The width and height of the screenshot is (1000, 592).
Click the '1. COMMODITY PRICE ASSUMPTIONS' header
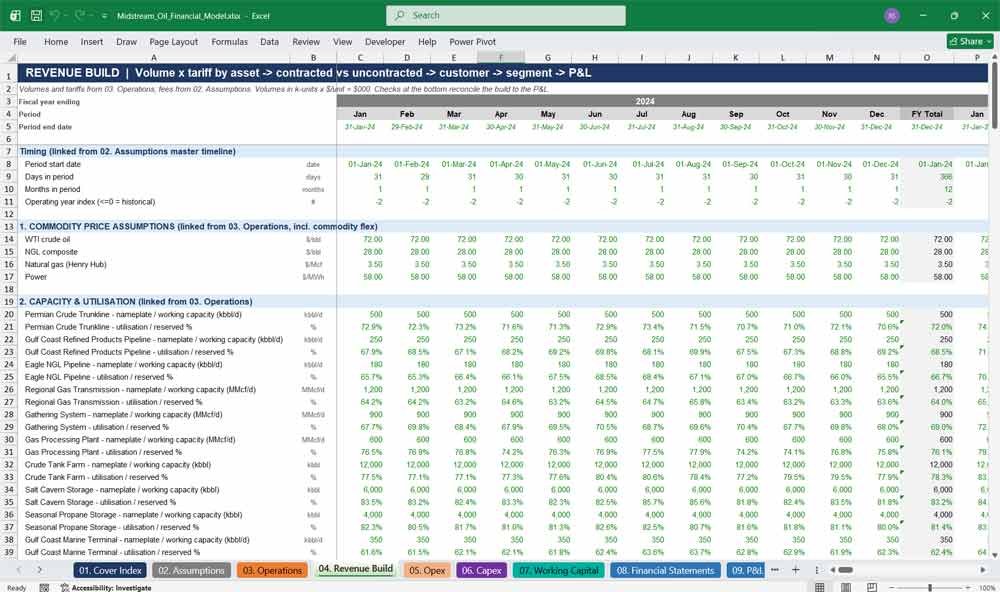198,226
